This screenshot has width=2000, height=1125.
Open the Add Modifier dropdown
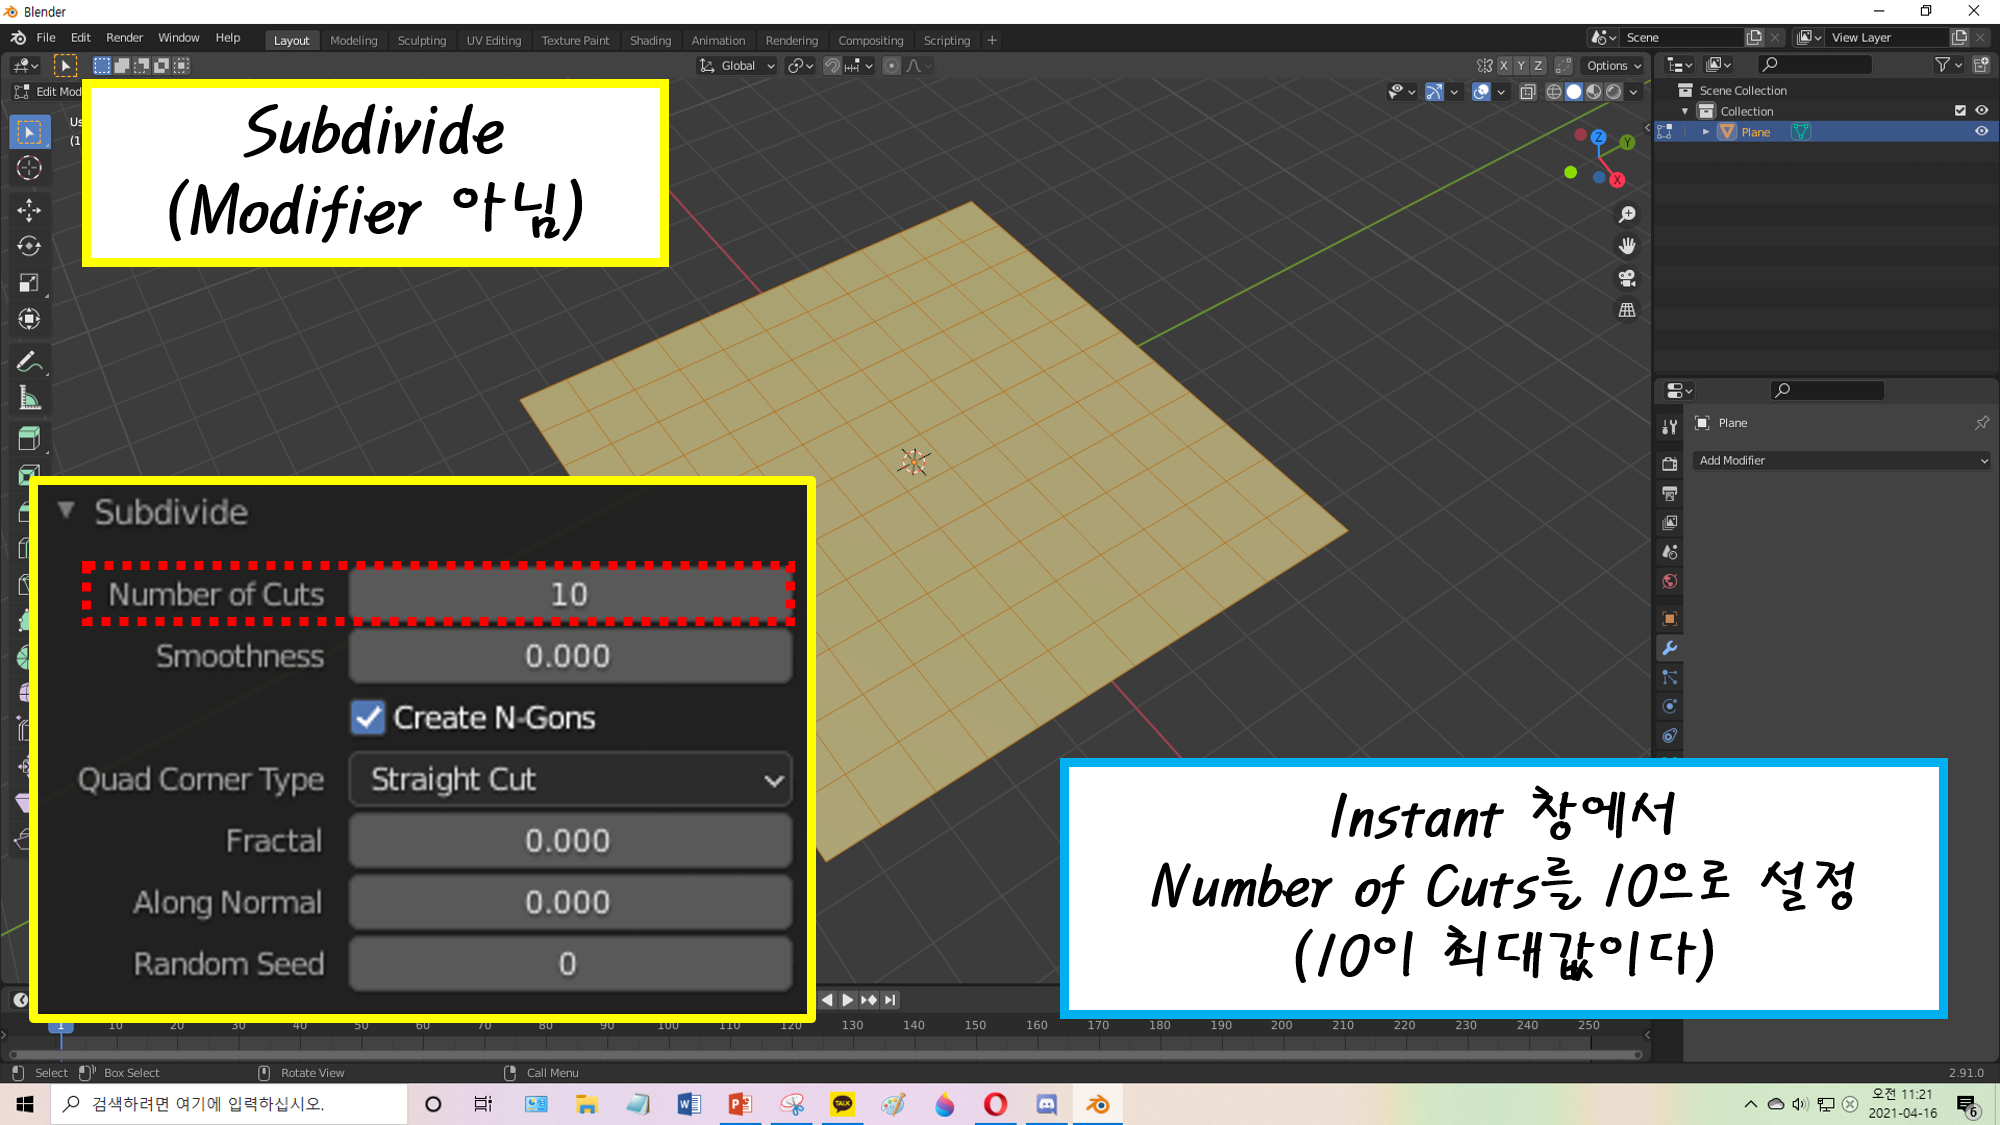pyautogui.click(x=1842, y=460)
